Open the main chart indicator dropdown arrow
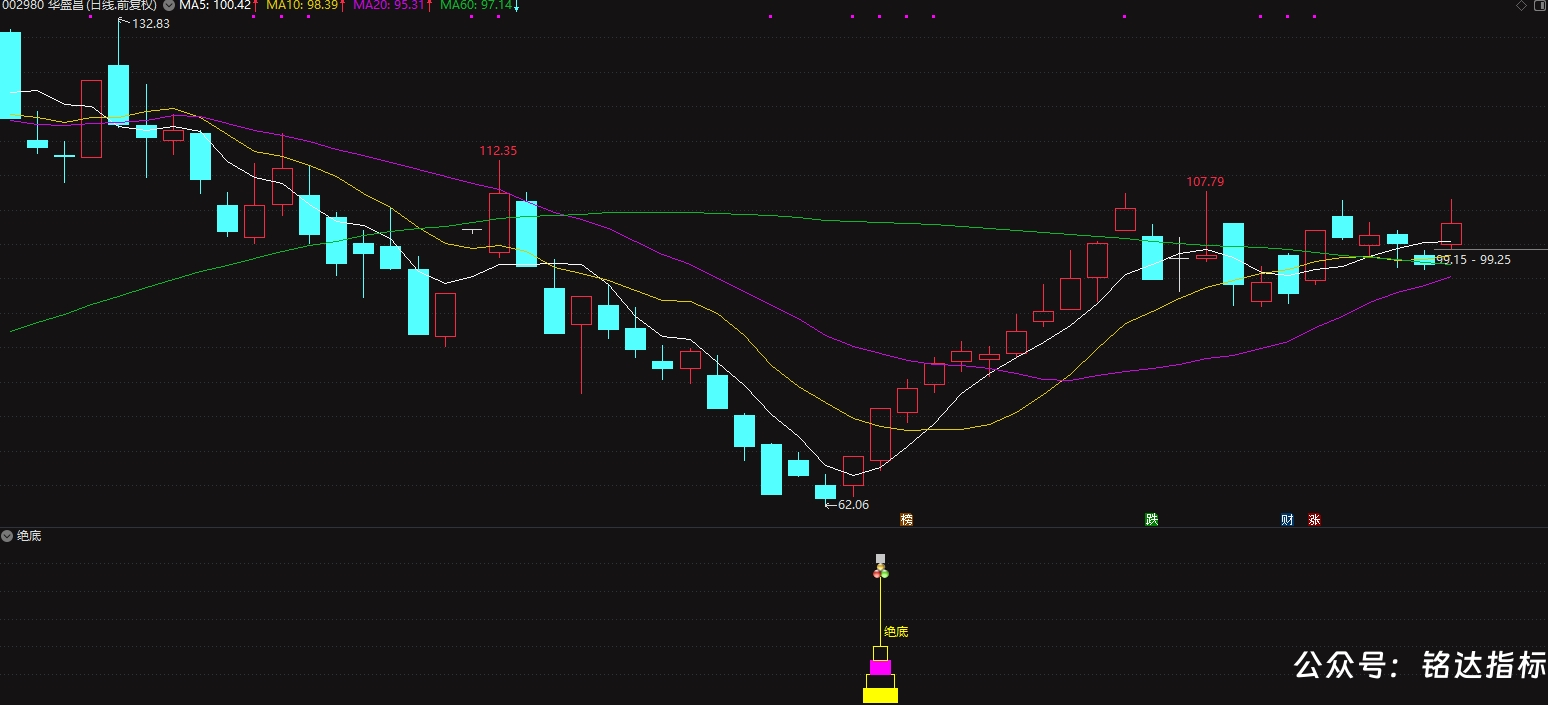Screen dimensions: 1548x705 (x=167, y=5)
